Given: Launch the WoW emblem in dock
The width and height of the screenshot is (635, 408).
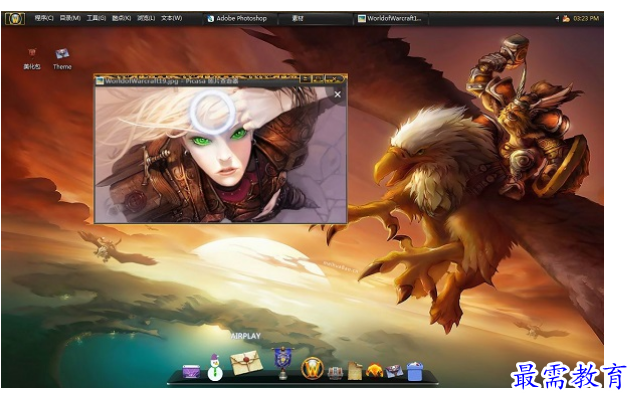Looking at the screenshot, I should [x=312, y=369].
